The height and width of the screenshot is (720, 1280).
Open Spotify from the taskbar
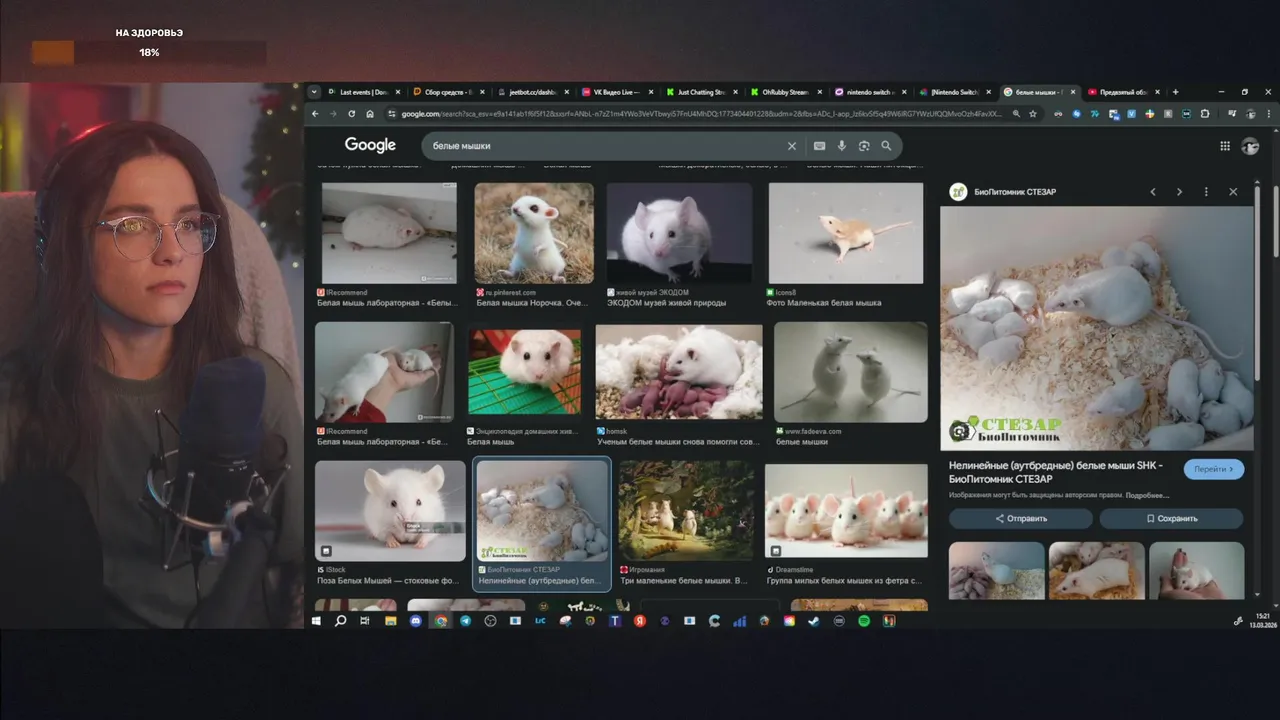tap(864, 621)
